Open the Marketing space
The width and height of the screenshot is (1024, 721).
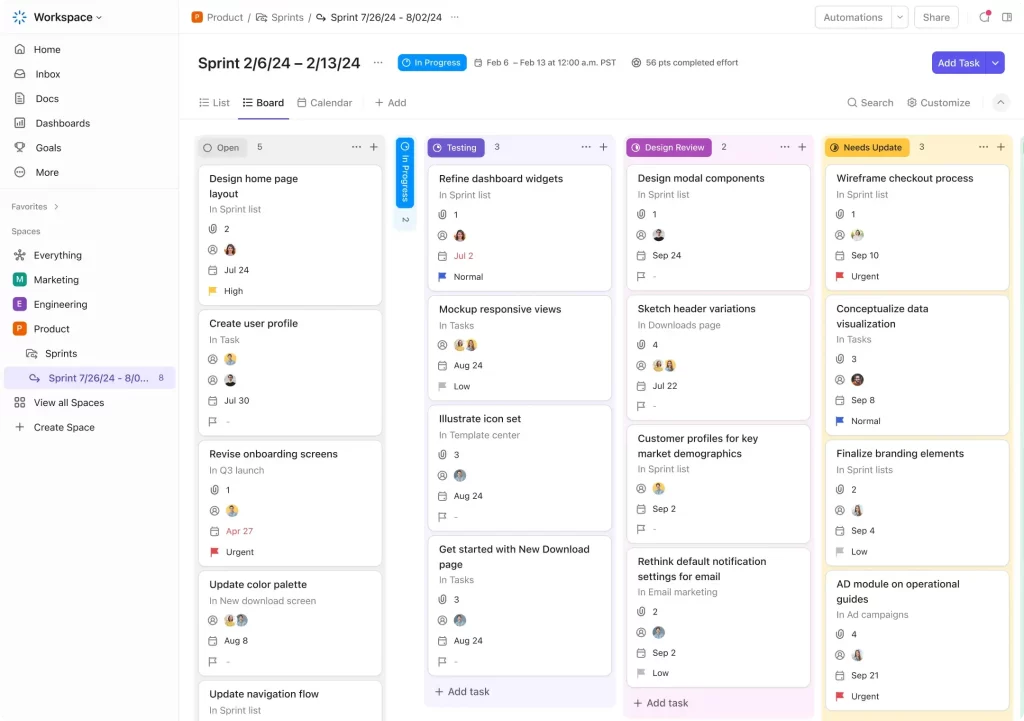56,280
